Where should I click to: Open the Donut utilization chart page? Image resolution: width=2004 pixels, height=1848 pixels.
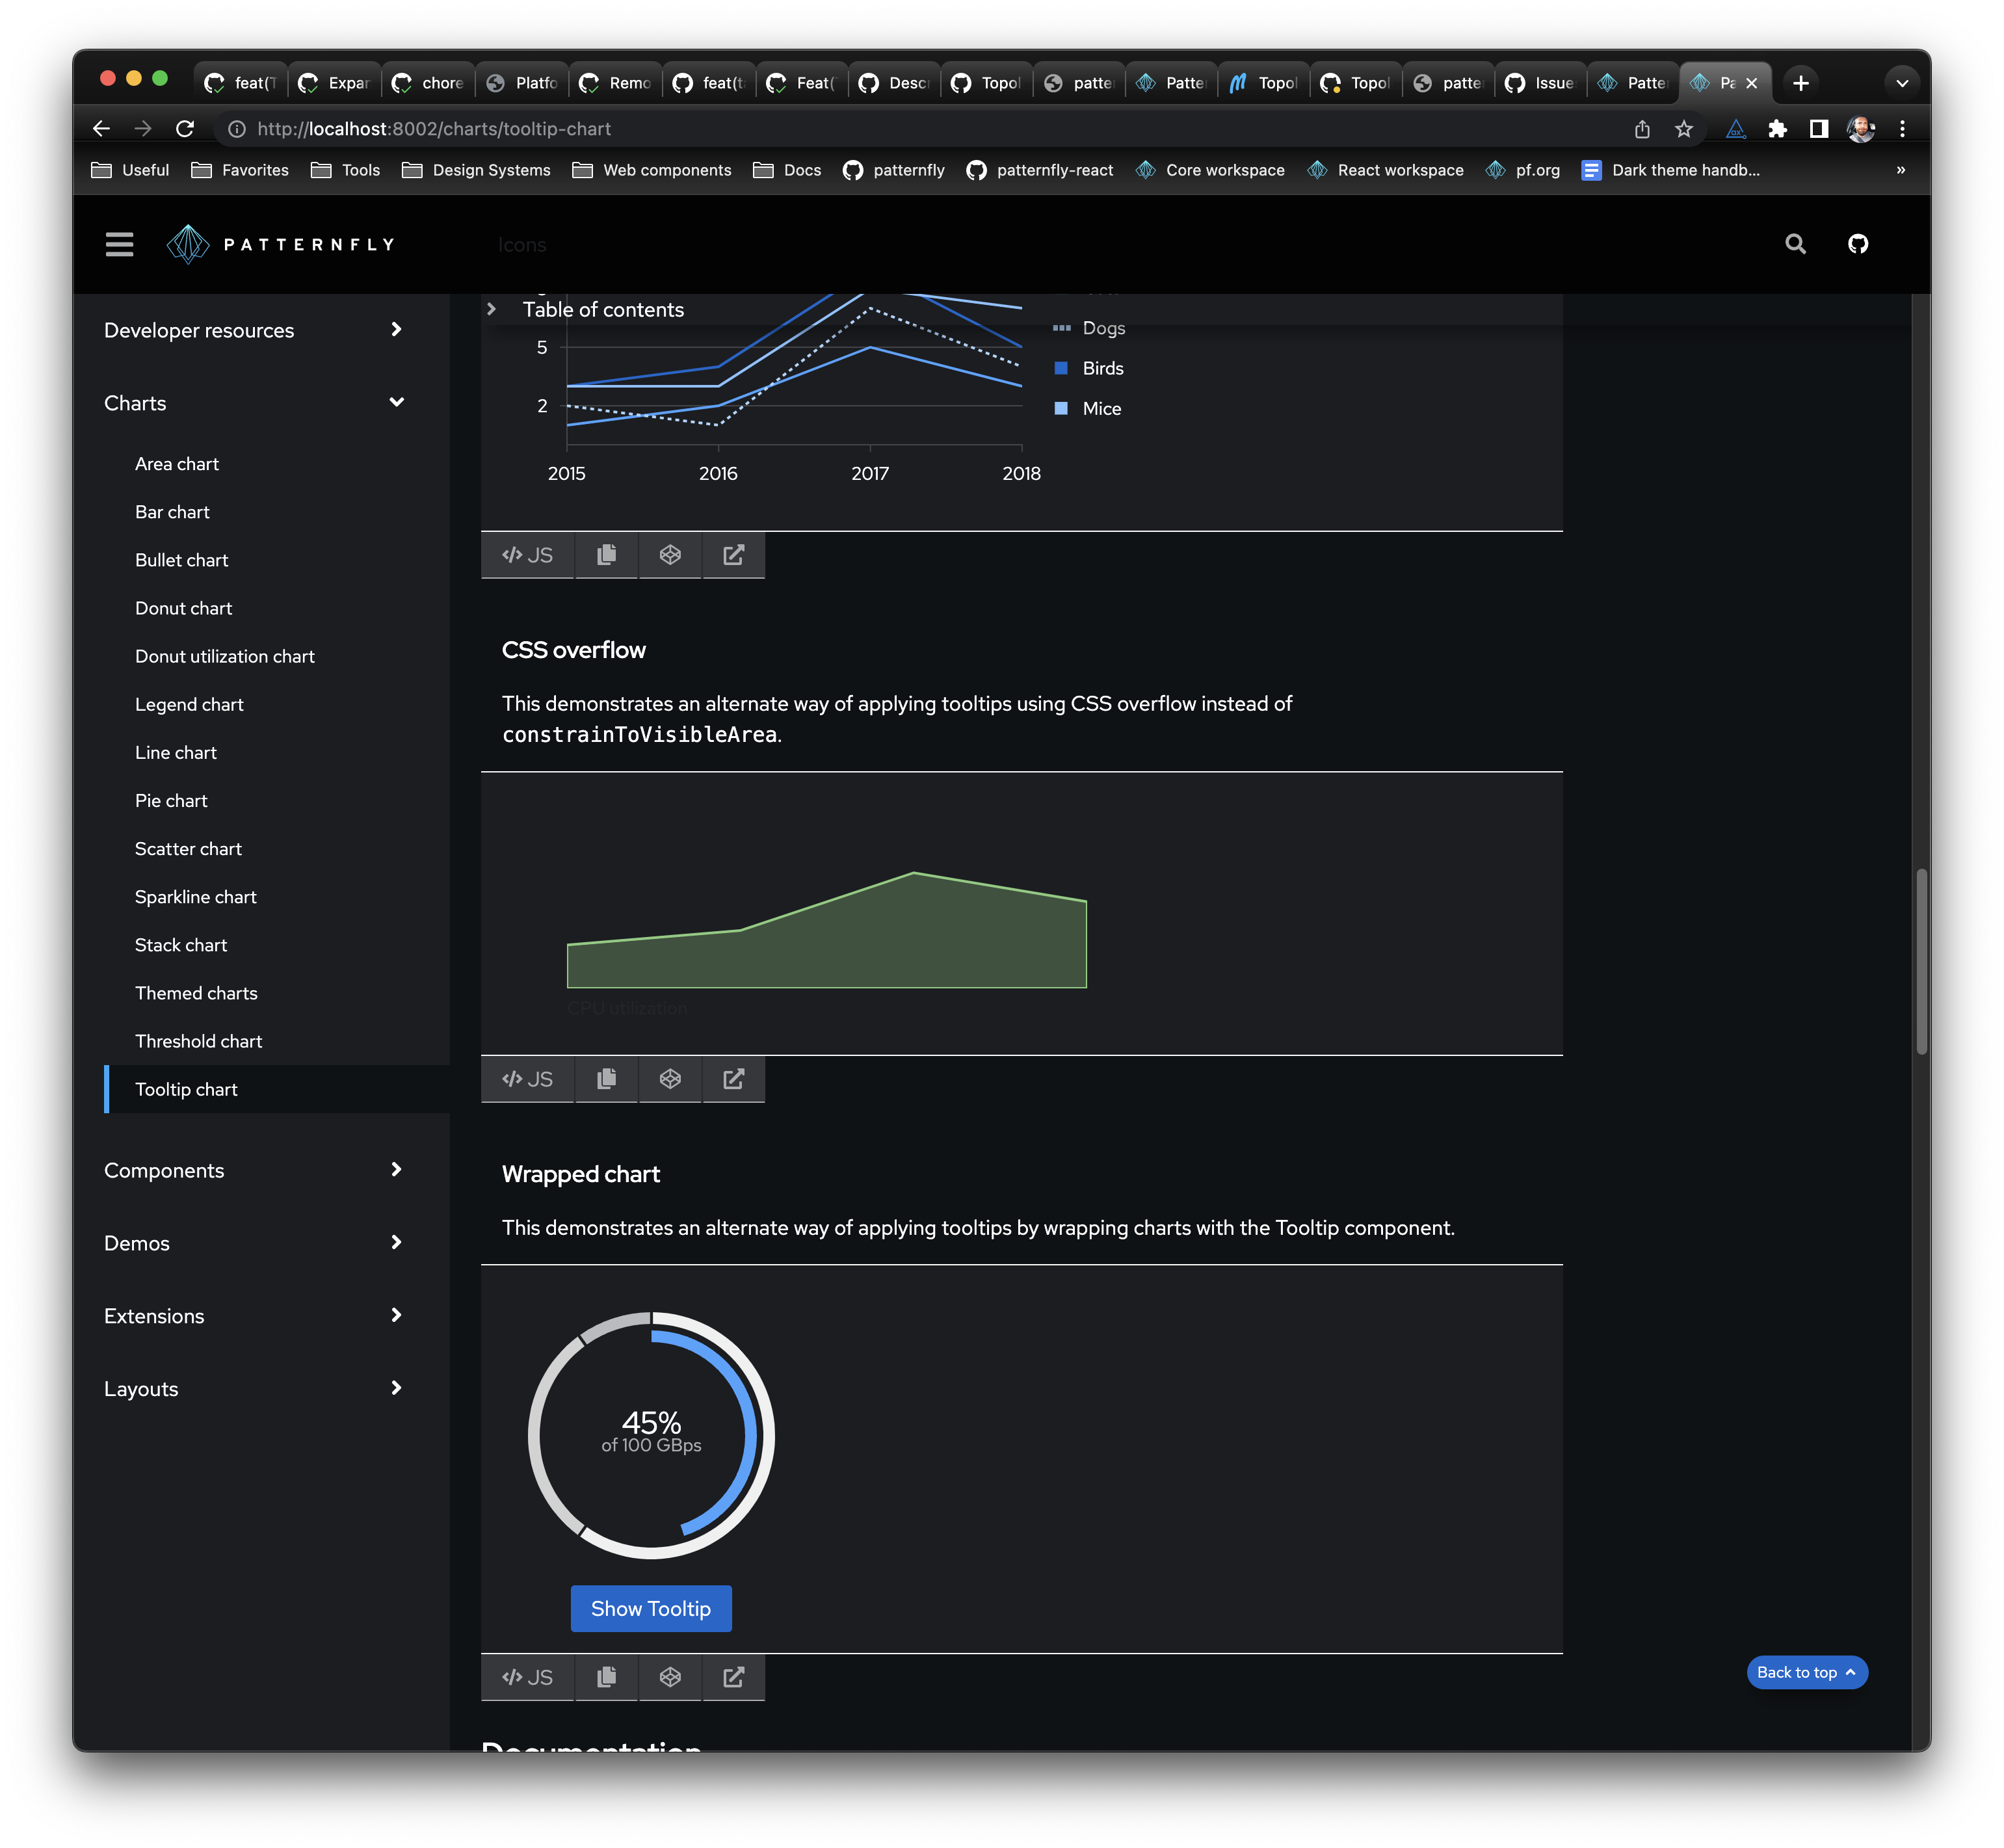pos(225,656)
